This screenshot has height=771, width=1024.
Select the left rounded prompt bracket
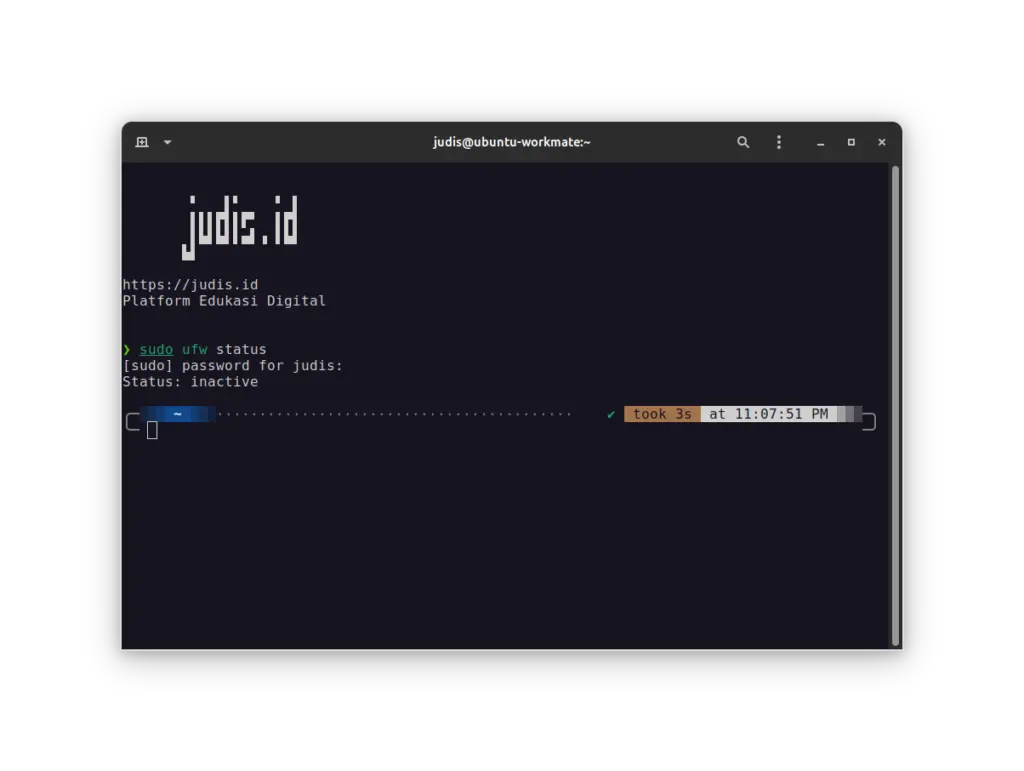(130, 421)
